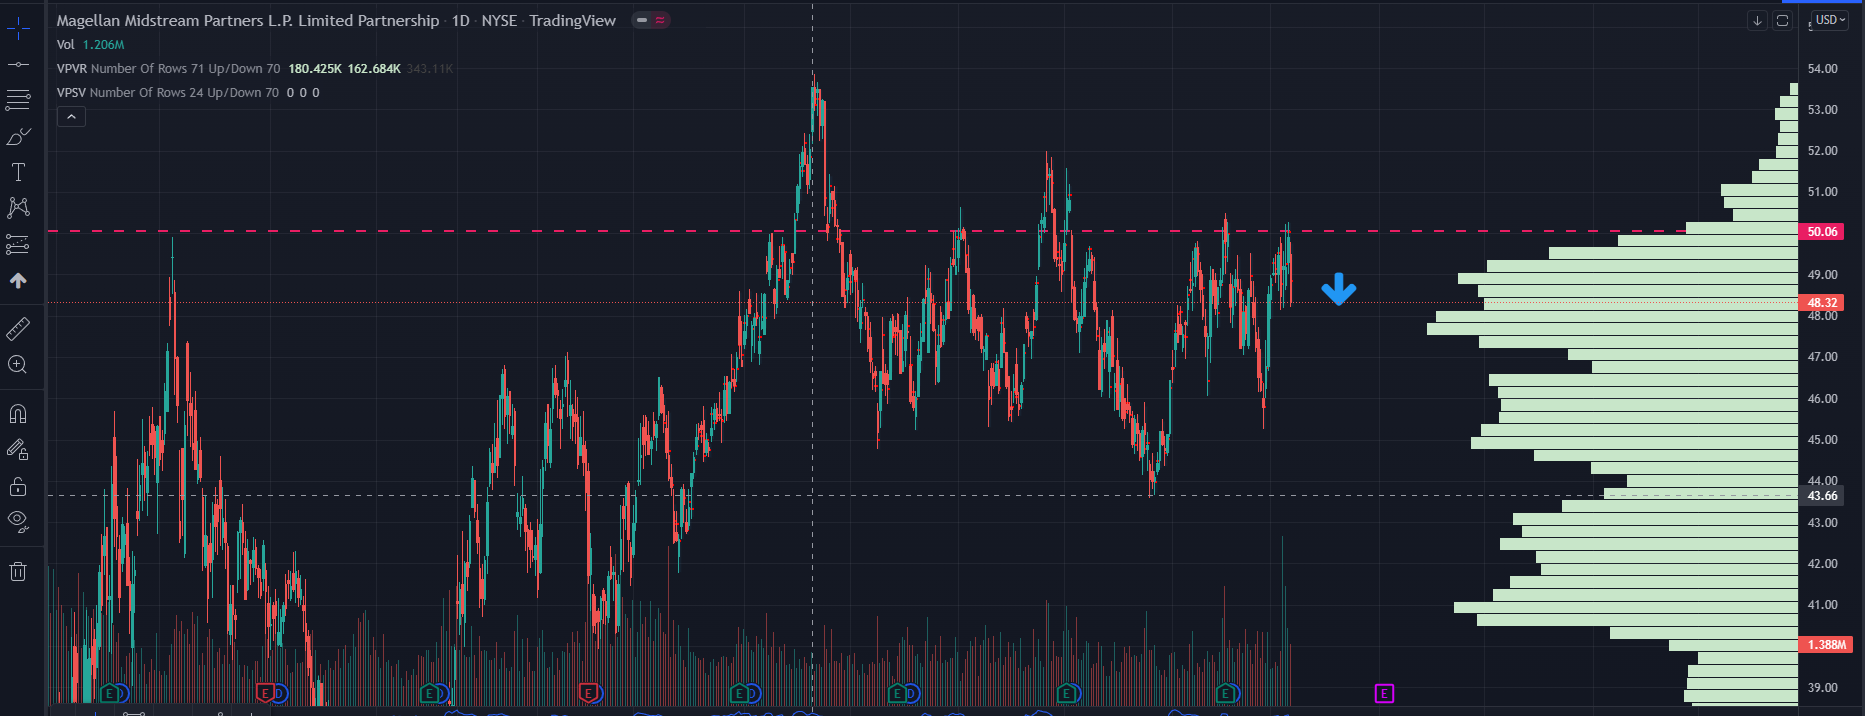Select the crosshair cursor tool
The height and width of the screenshot is (716, 1865).
[18, 28]
